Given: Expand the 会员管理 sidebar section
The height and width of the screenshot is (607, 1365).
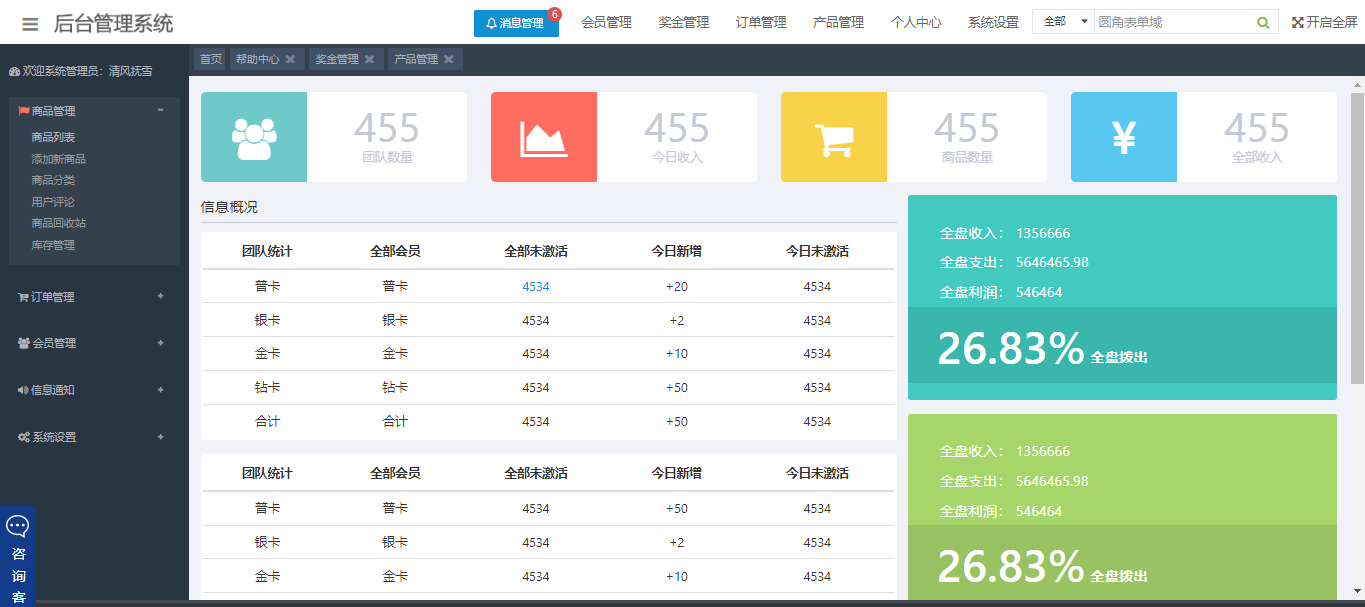Looking at the screenshot, I should tap(161, 343).
